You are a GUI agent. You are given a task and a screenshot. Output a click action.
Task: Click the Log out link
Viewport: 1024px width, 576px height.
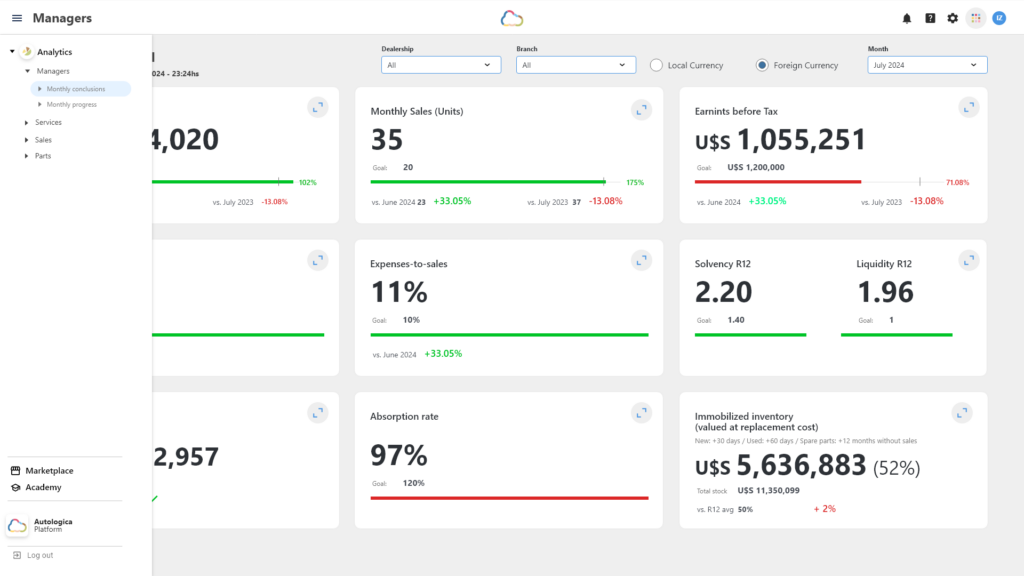(x=40, y=555)
